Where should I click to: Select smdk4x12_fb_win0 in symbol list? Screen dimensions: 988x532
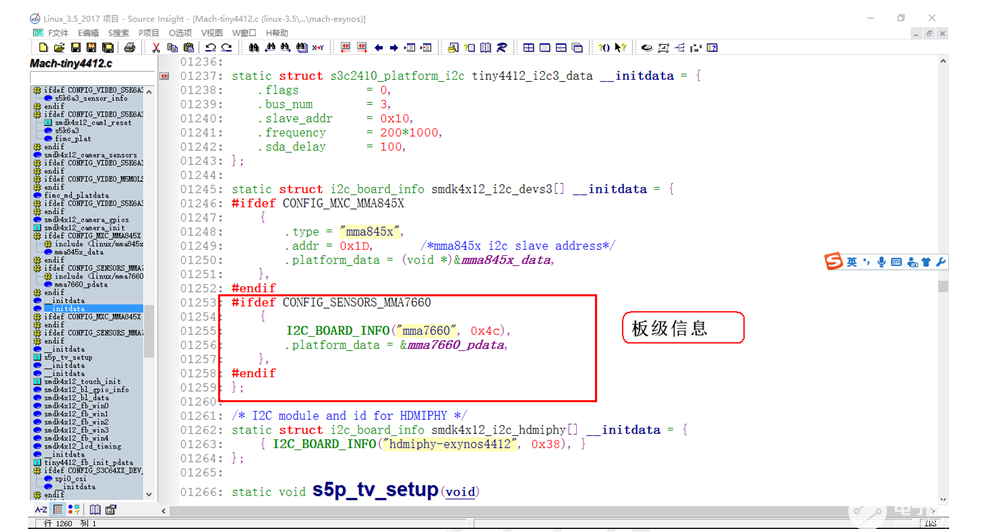(76, 406)
